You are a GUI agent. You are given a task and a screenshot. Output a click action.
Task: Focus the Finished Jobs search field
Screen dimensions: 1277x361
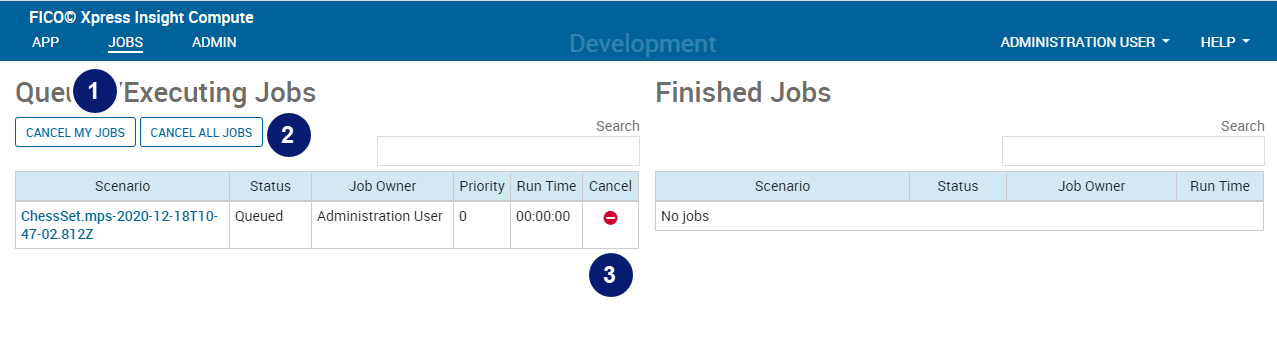[x=1133, y=151]
